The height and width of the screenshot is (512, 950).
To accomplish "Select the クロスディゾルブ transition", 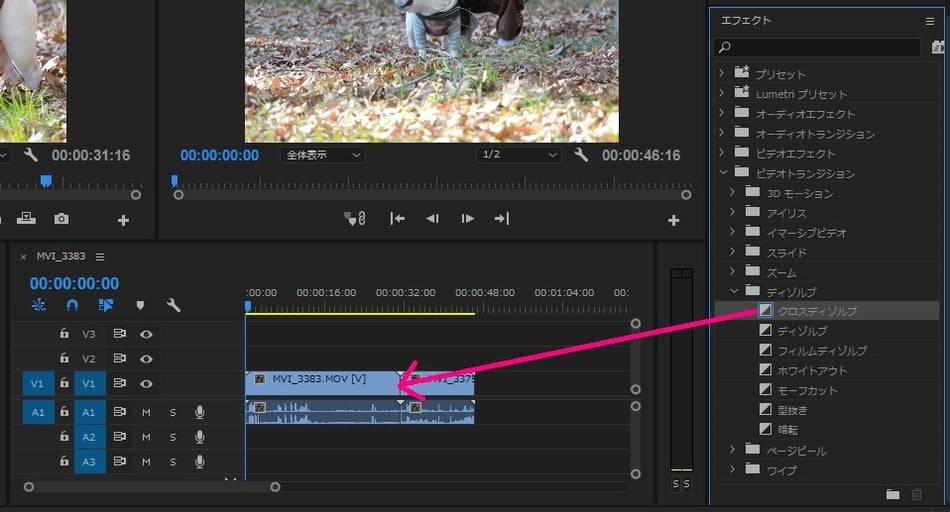I will coord(817,311).
